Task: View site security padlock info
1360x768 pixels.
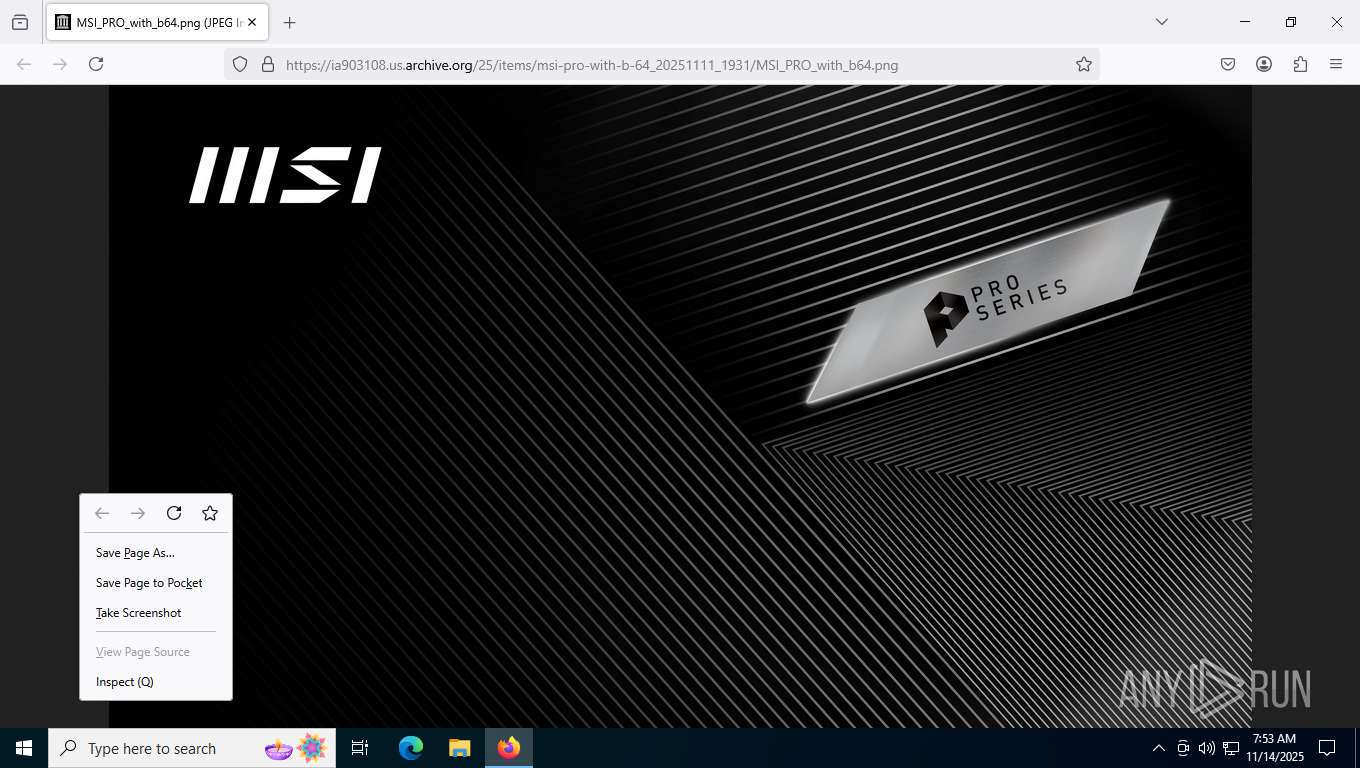Action: point(267,64)
